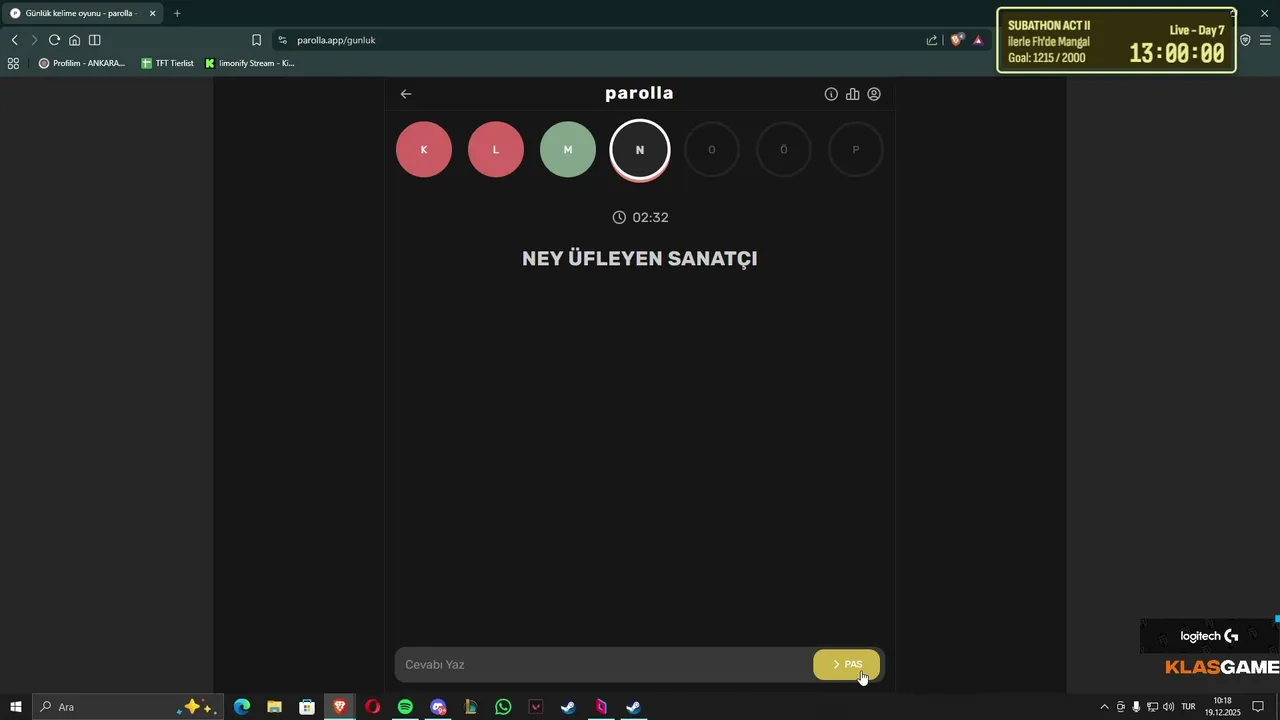Image resolution: width=1280 pixels, height=720 pixels.
Task: Open the statistics chart icon
Action: click(852, 94)
